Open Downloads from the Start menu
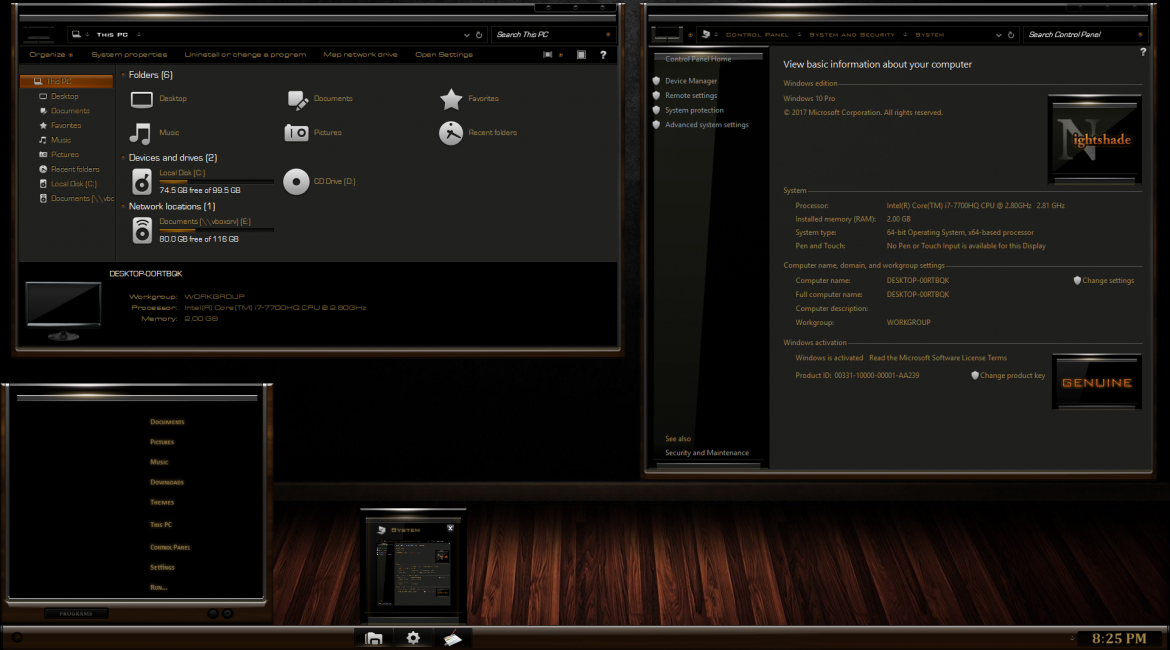 167,483
